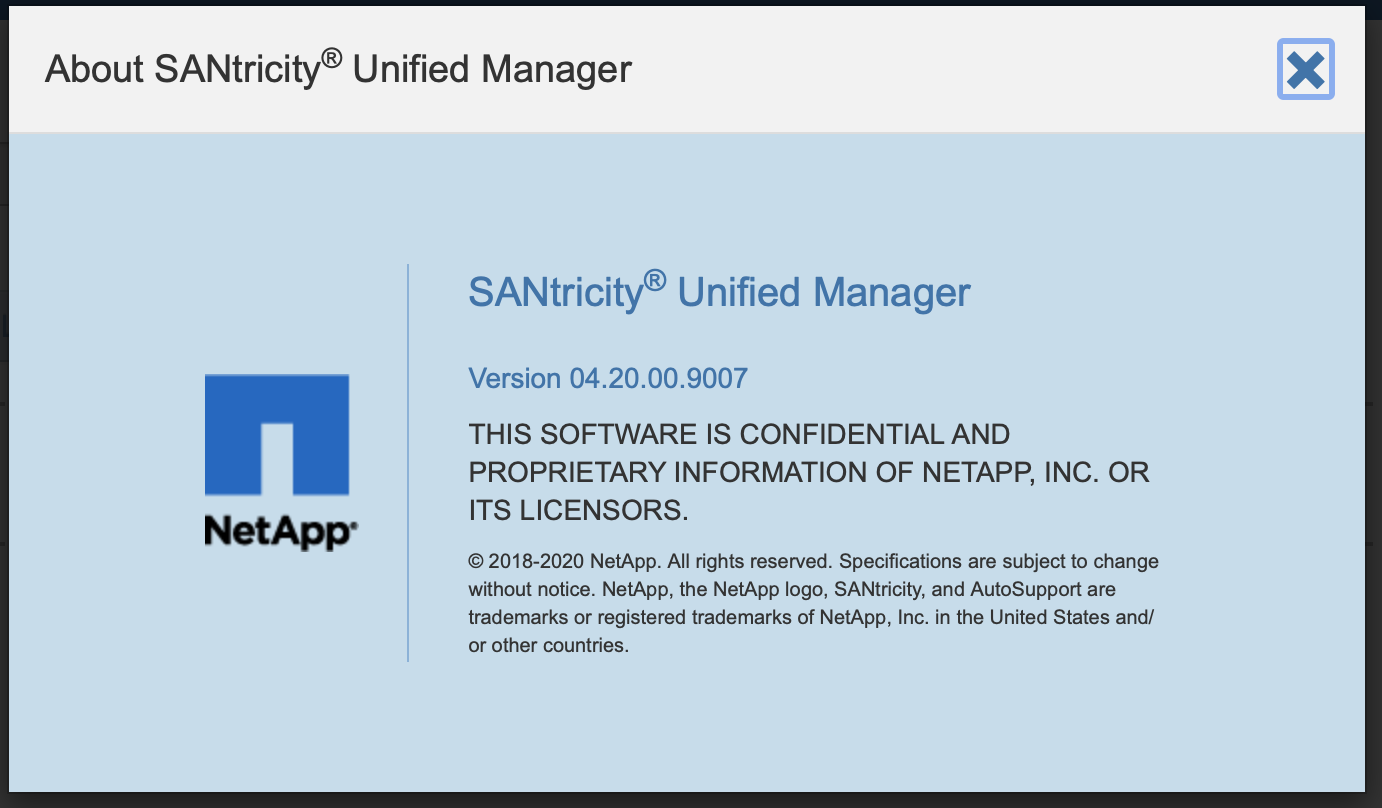Click the 'About SANtricity Unified Manager' dialog title
Image resolution: width=1382 pixels, height=808 pixels.
coord(338,68)
